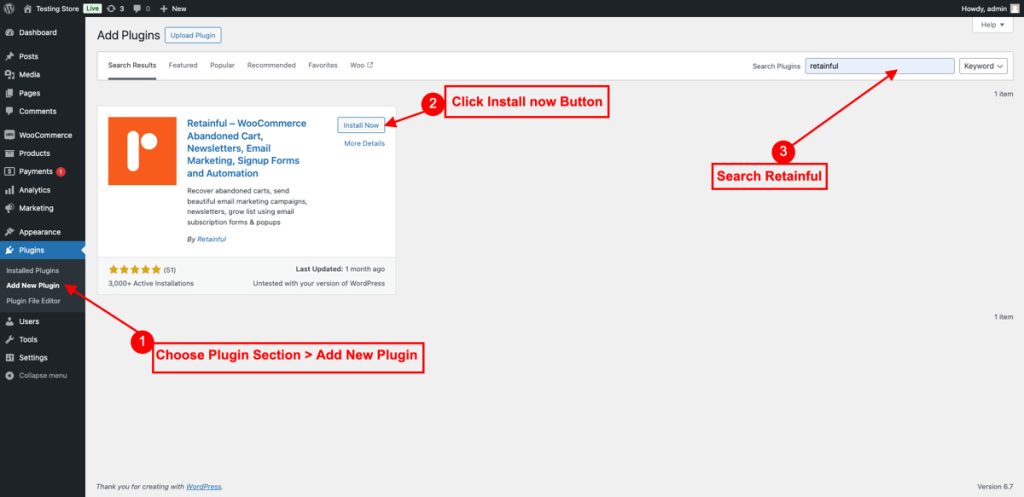Click the Collapse menu arrow icon
Viewport: 1024px width, 497px height.
(9, 376)
